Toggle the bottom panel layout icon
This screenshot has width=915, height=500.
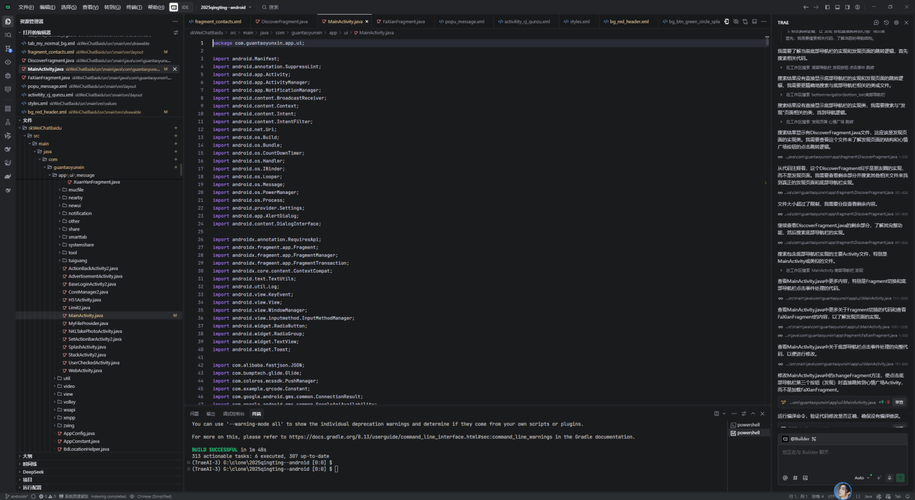837,7
